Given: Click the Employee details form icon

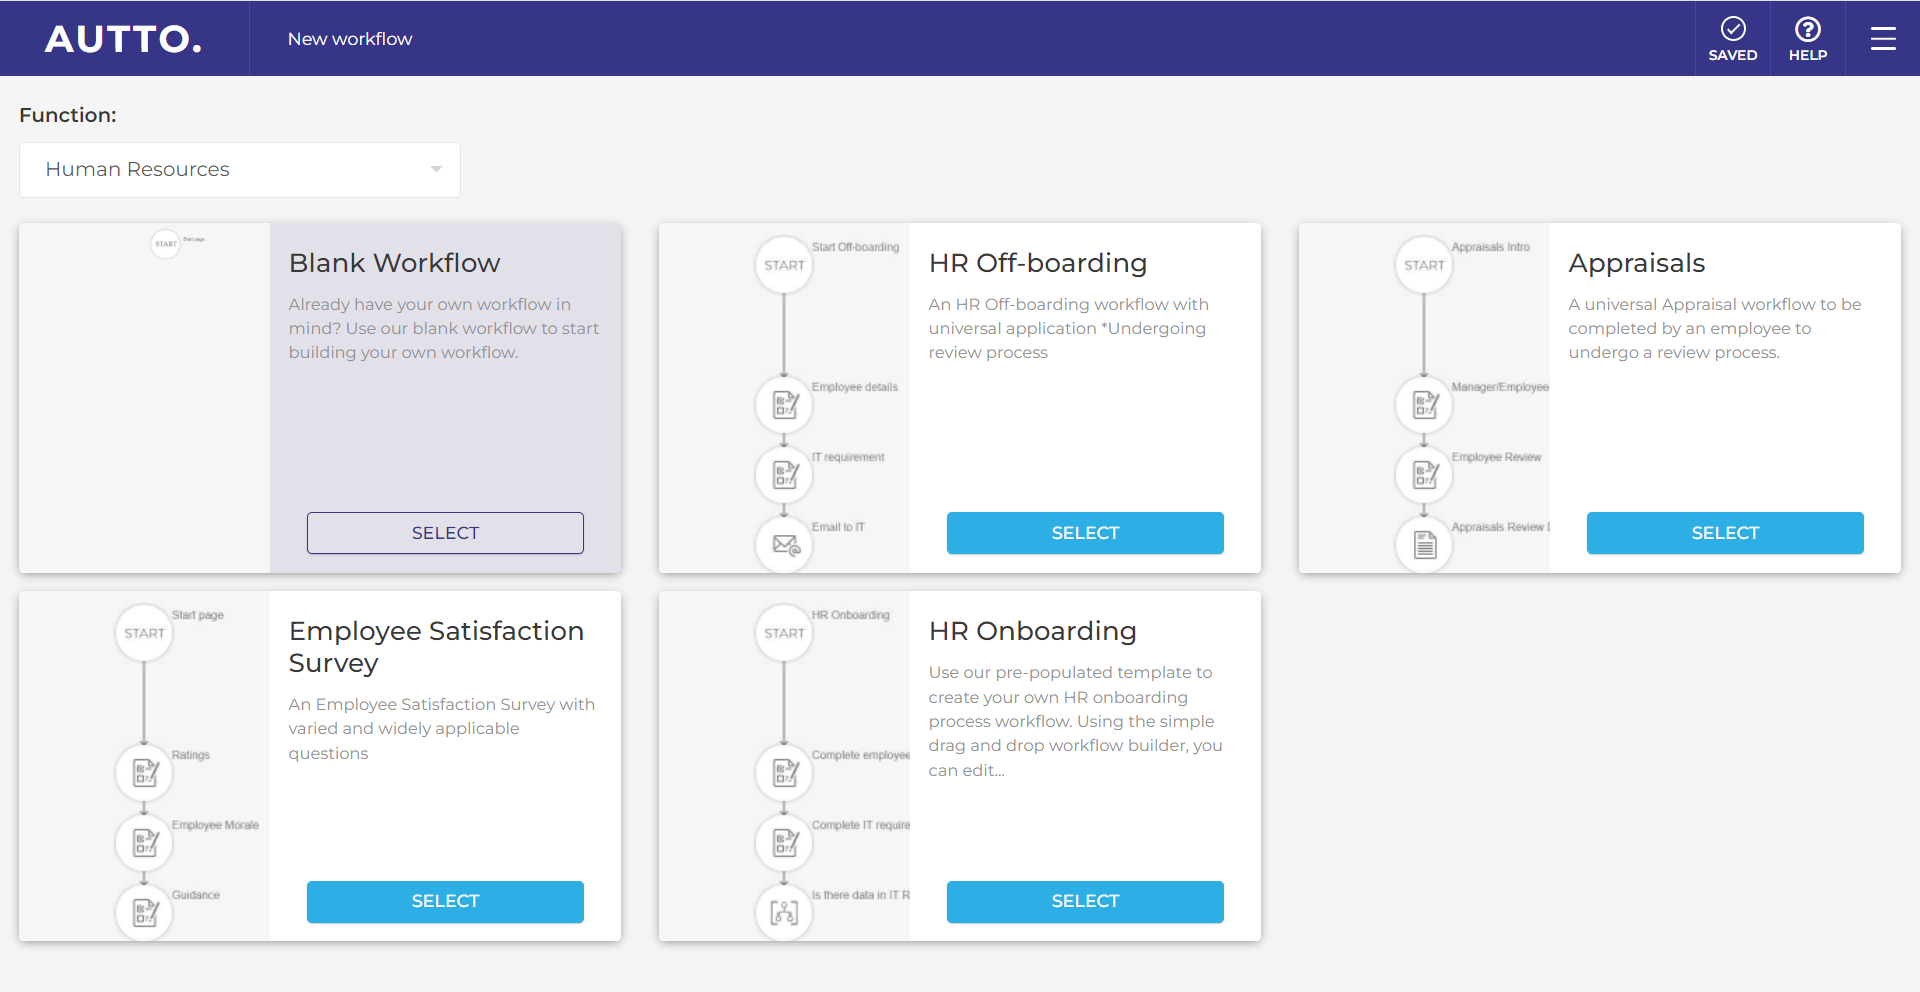Looking at the screenshot, I should (x=785, y=405).
